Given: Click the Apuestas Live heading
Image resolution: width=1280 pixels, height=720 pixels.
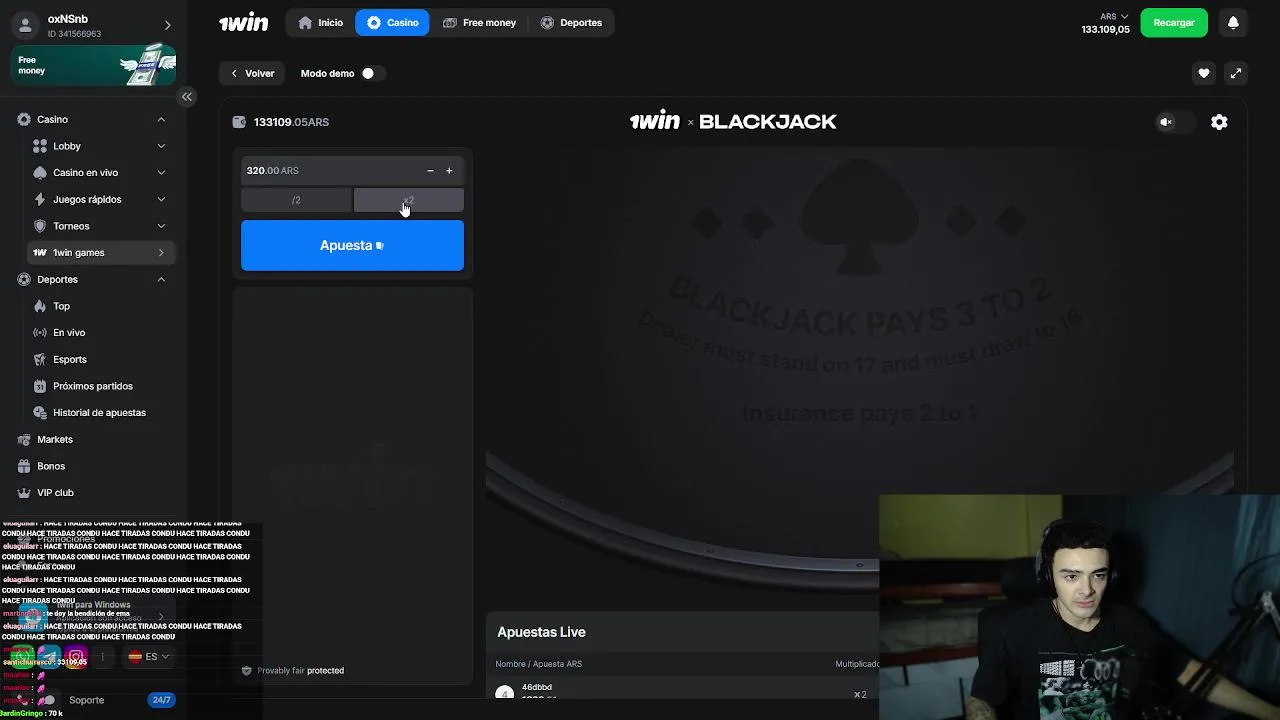Looking at the screenshot, I should coord(541,632).
